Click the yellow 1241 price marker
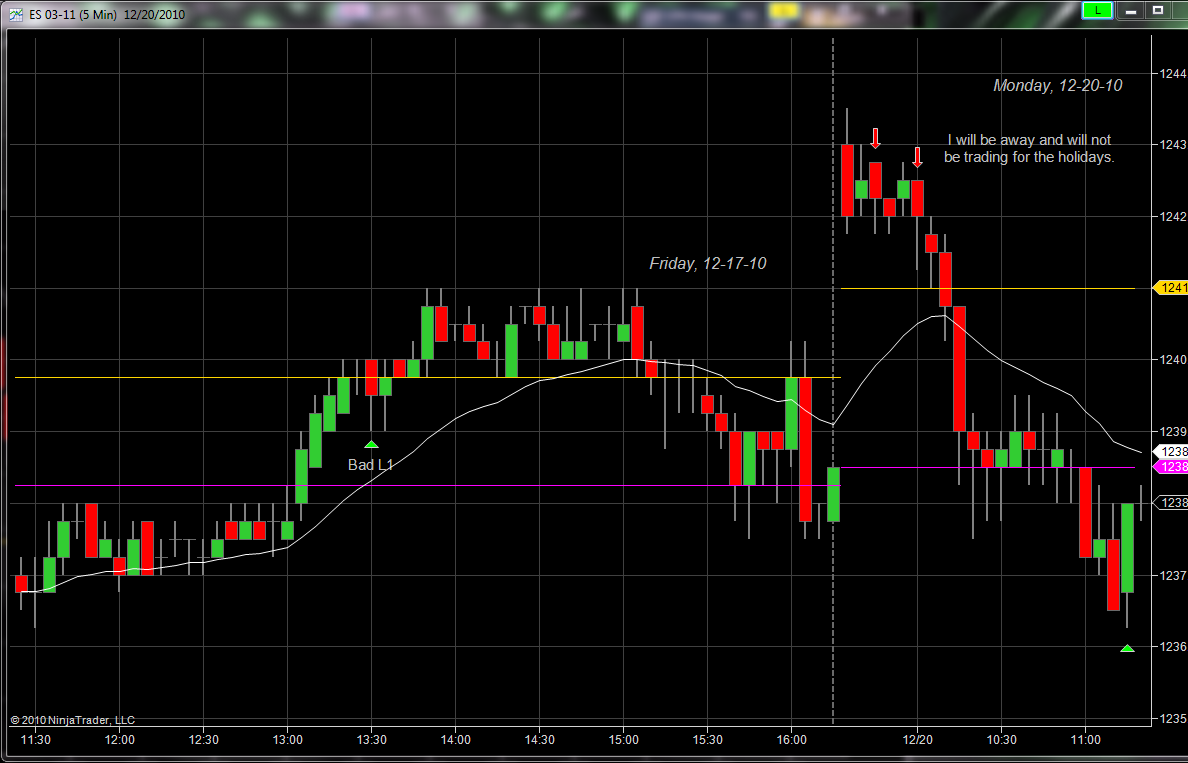1188x763 pixels. (x=1171, y=288)
